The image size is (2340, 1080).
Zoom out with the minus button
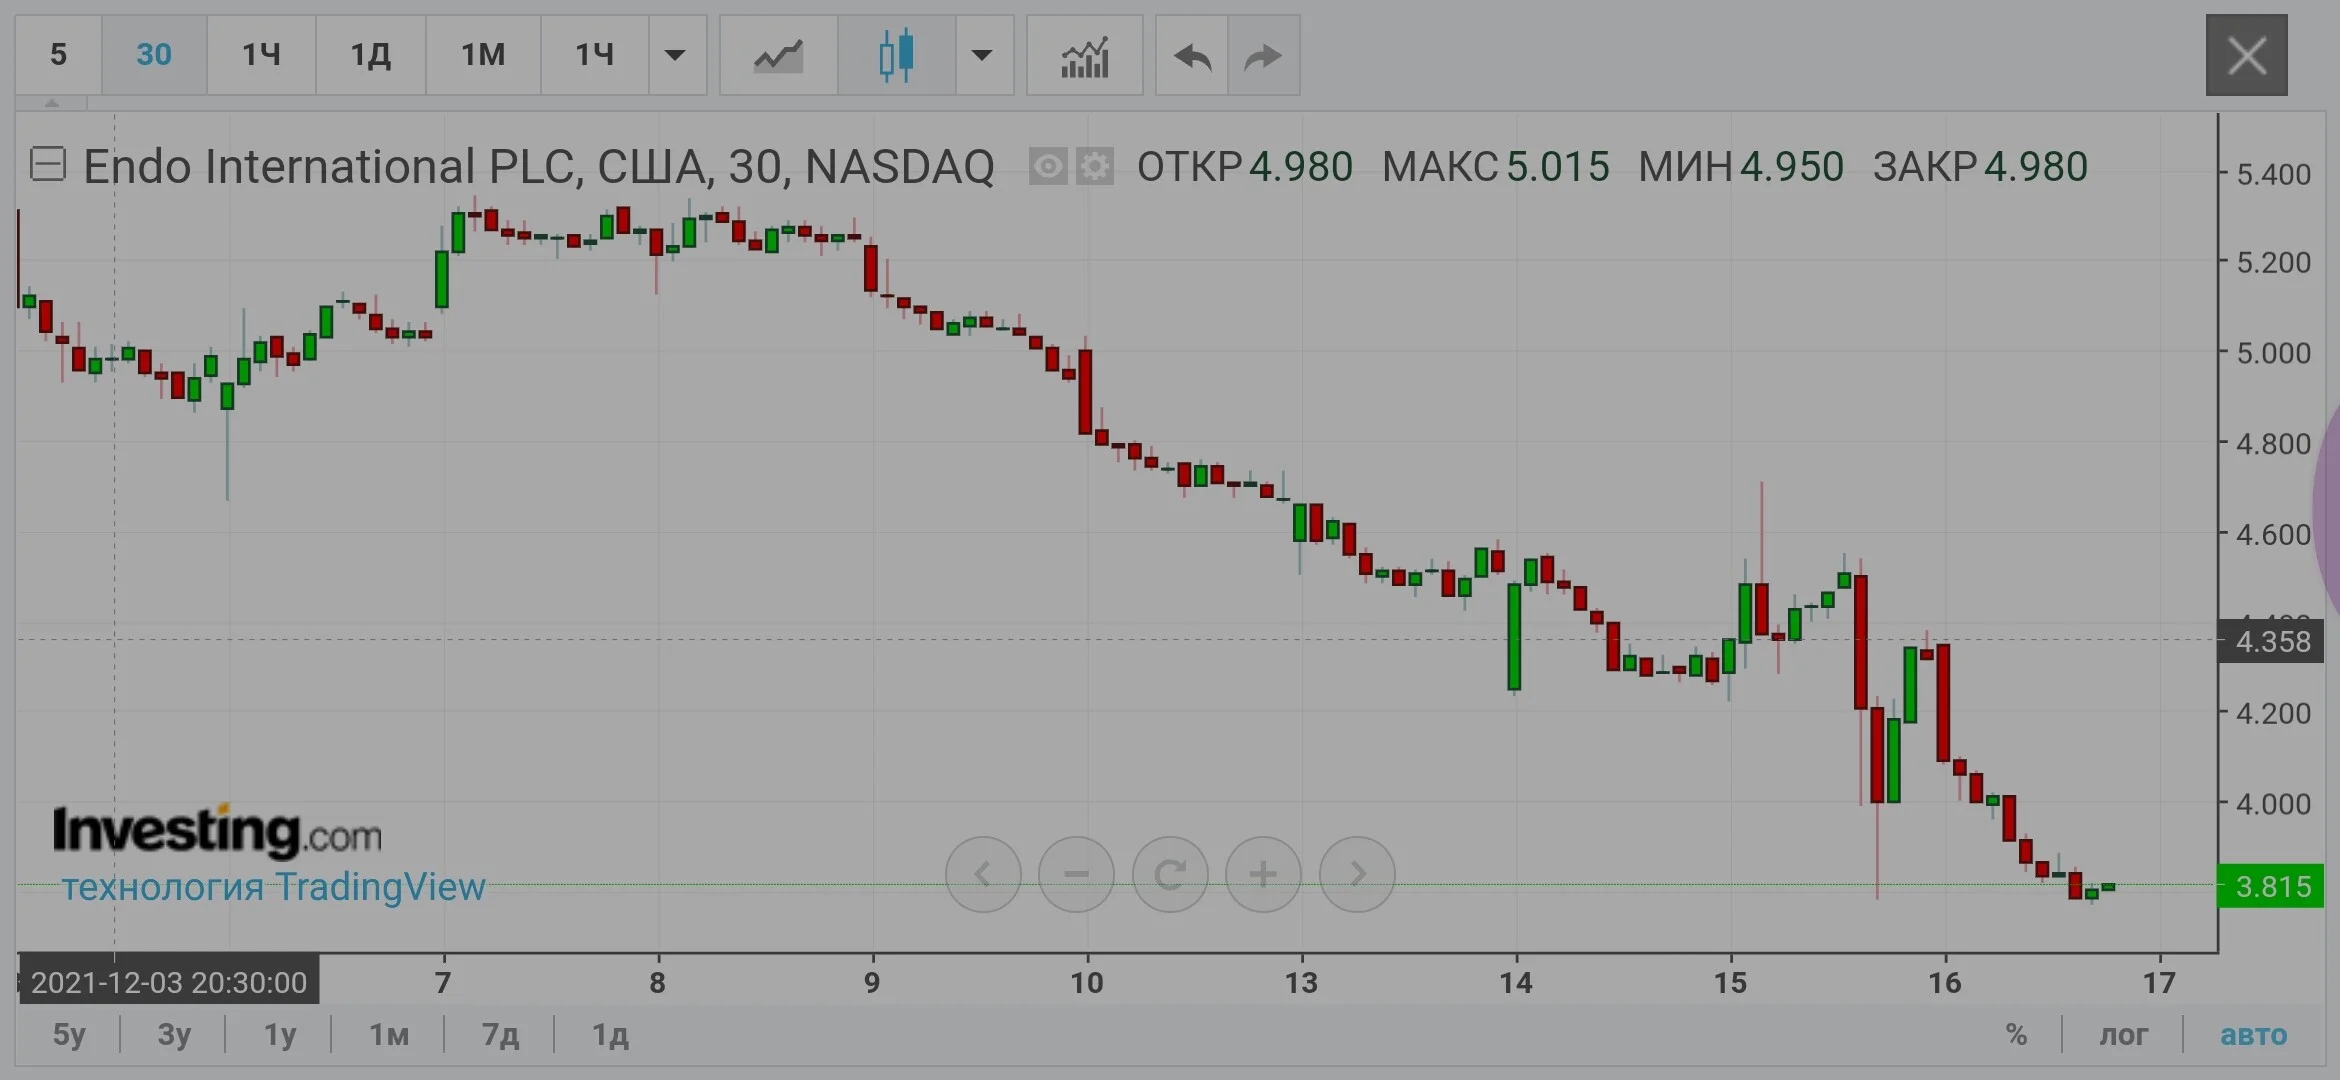(x=1076, y=874)
